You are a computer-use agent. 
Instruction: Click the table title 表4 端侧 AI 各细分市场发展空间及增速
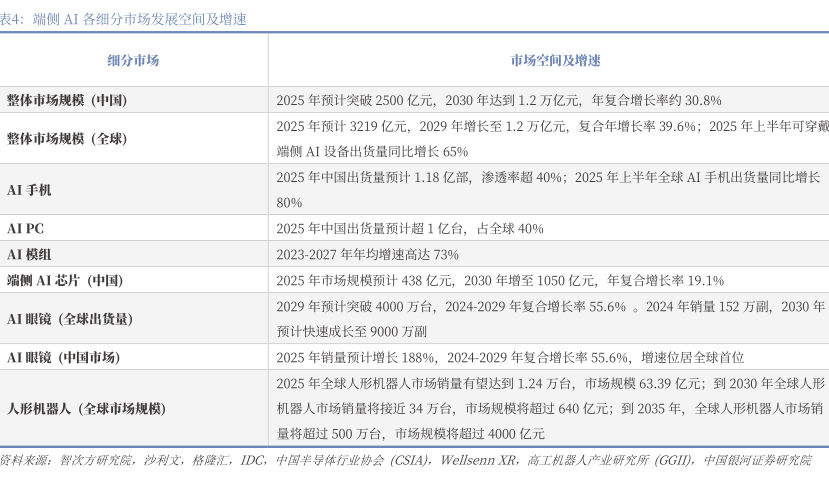click(123, 19)
